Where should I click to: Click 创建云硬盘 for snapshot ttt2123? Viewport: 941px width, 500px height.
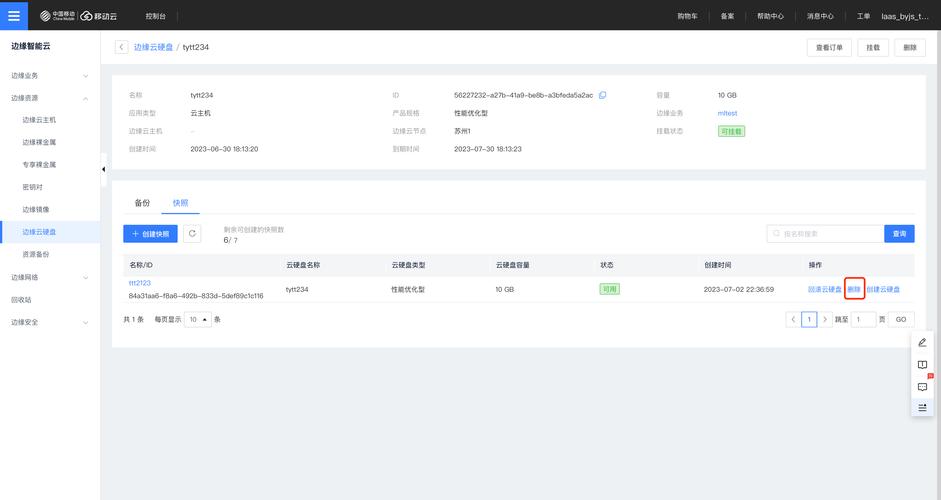[883, 289]
